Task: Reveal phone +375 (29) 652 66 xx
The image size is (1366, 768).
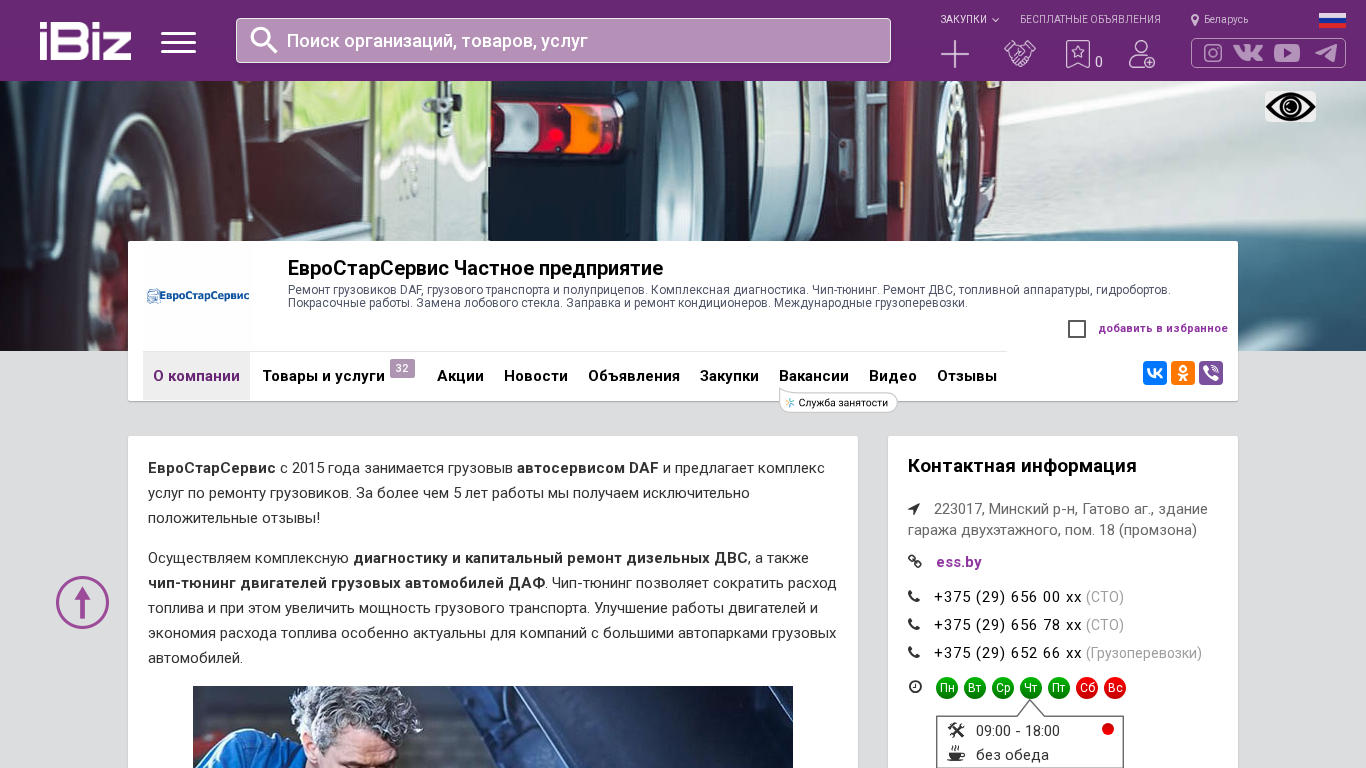Action: 1008,653
